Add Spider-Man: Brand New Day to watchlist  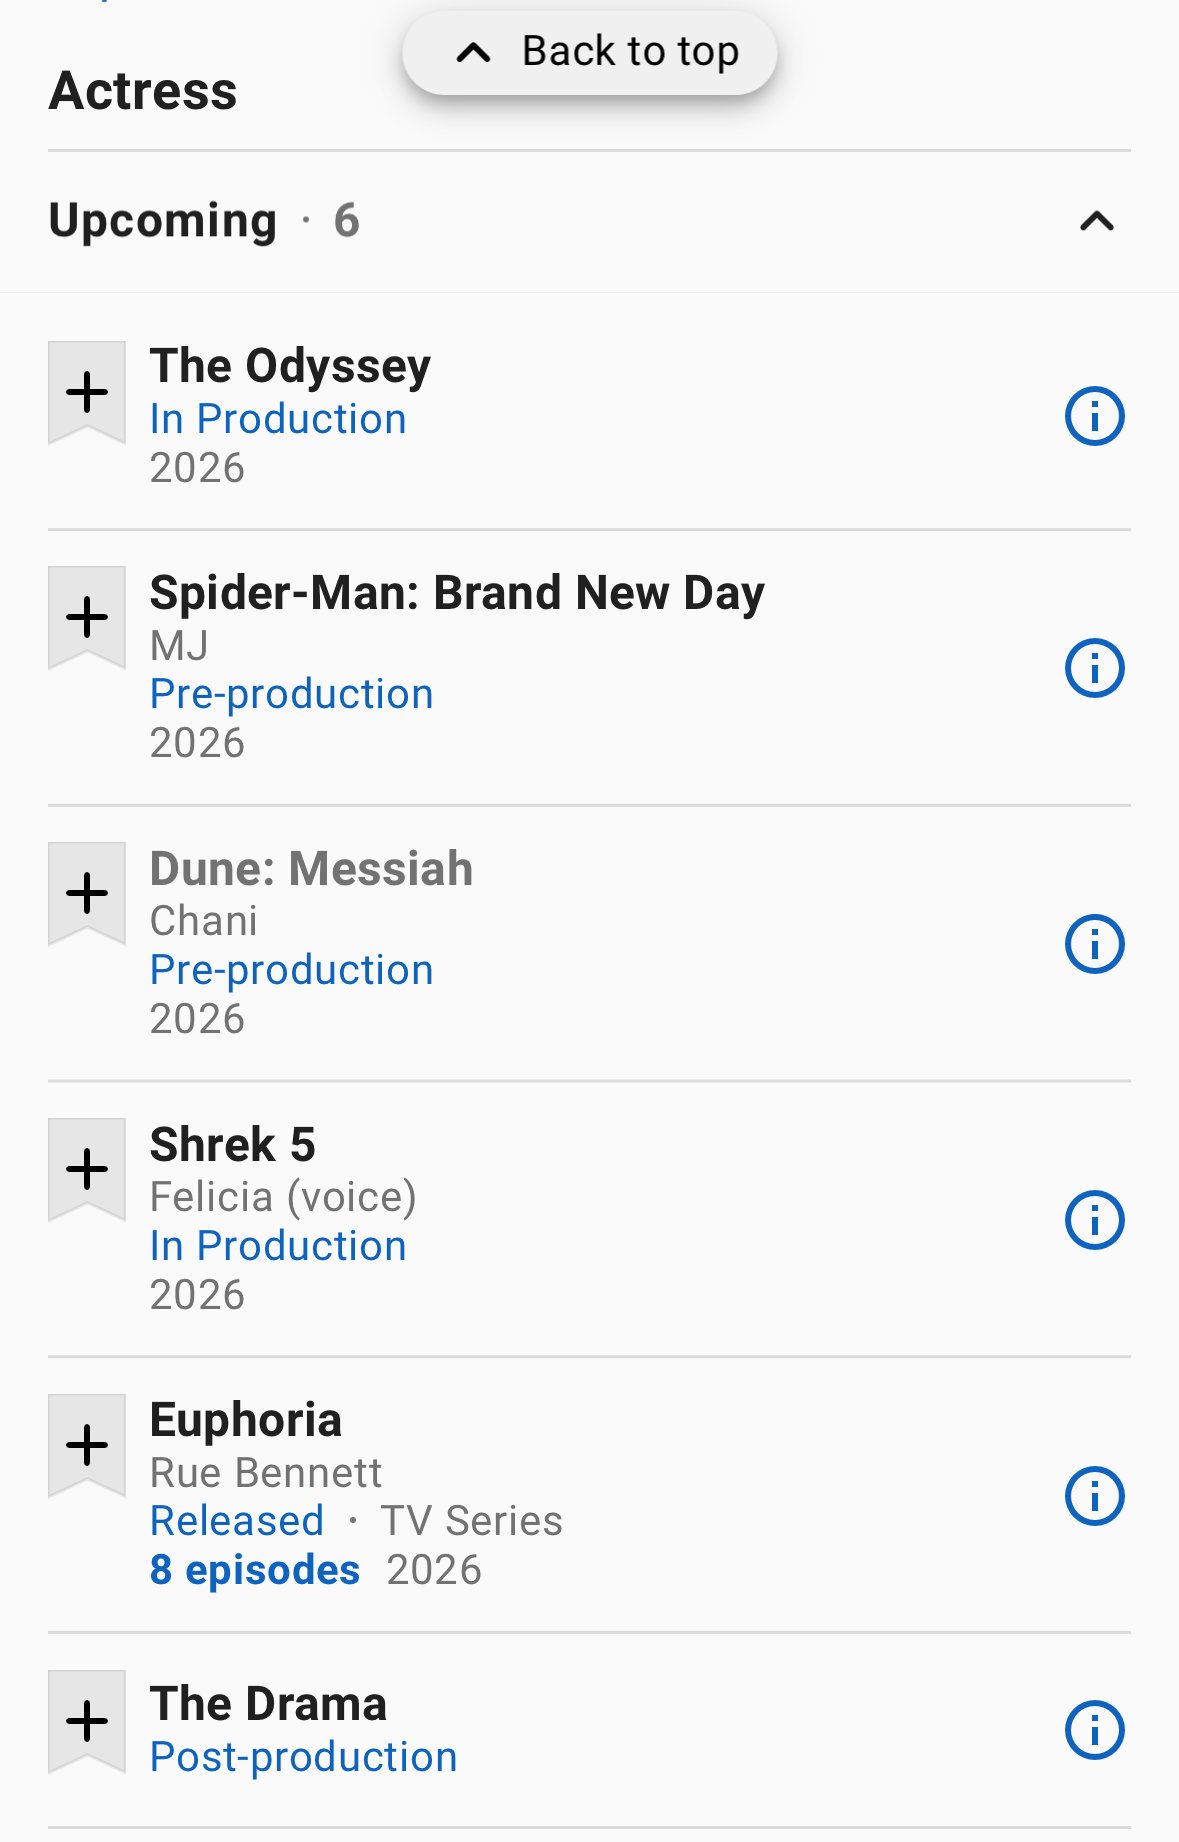87,616
